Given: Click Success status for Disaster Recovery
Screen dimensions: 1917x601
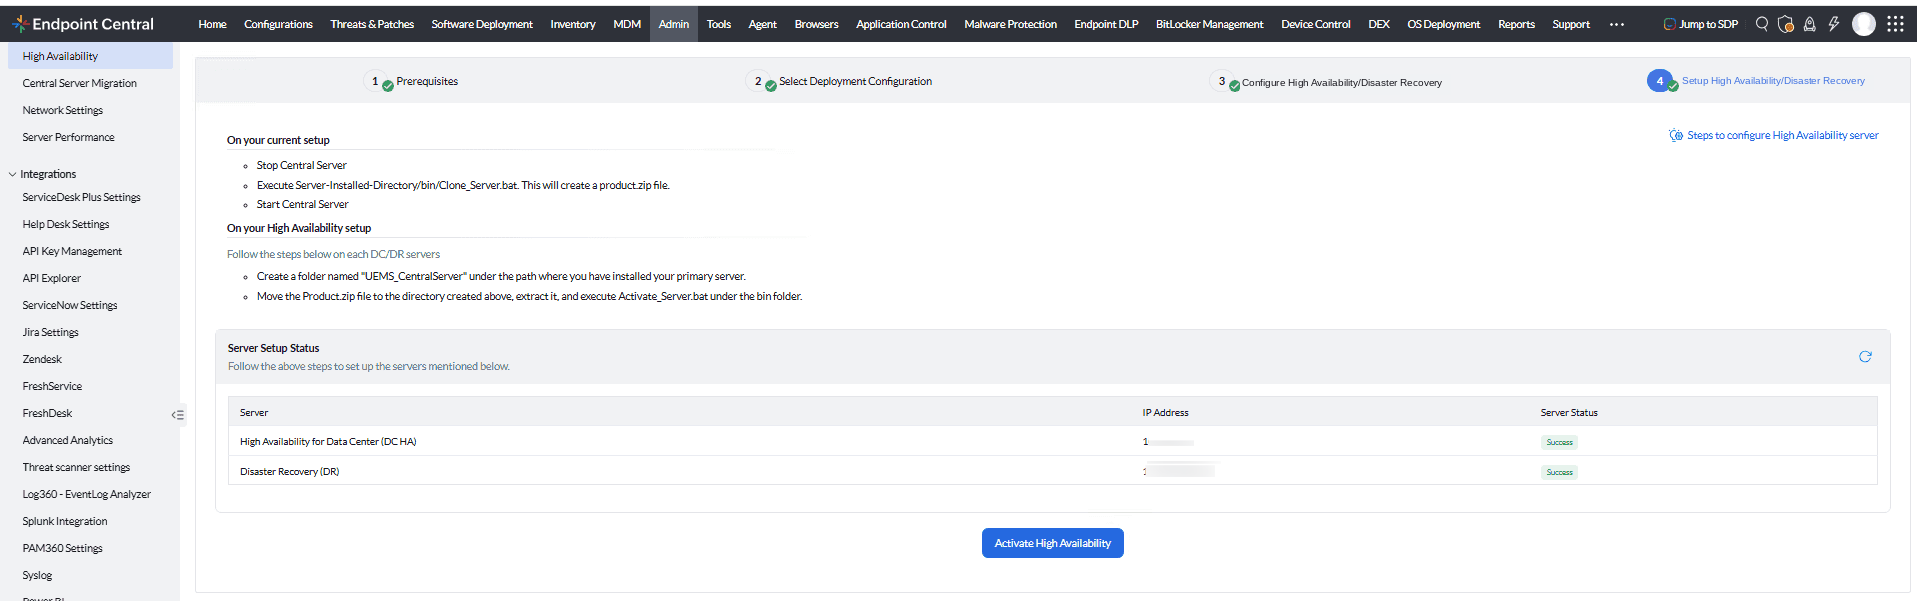Looking at the screenshot, I should coord(1559,472).
